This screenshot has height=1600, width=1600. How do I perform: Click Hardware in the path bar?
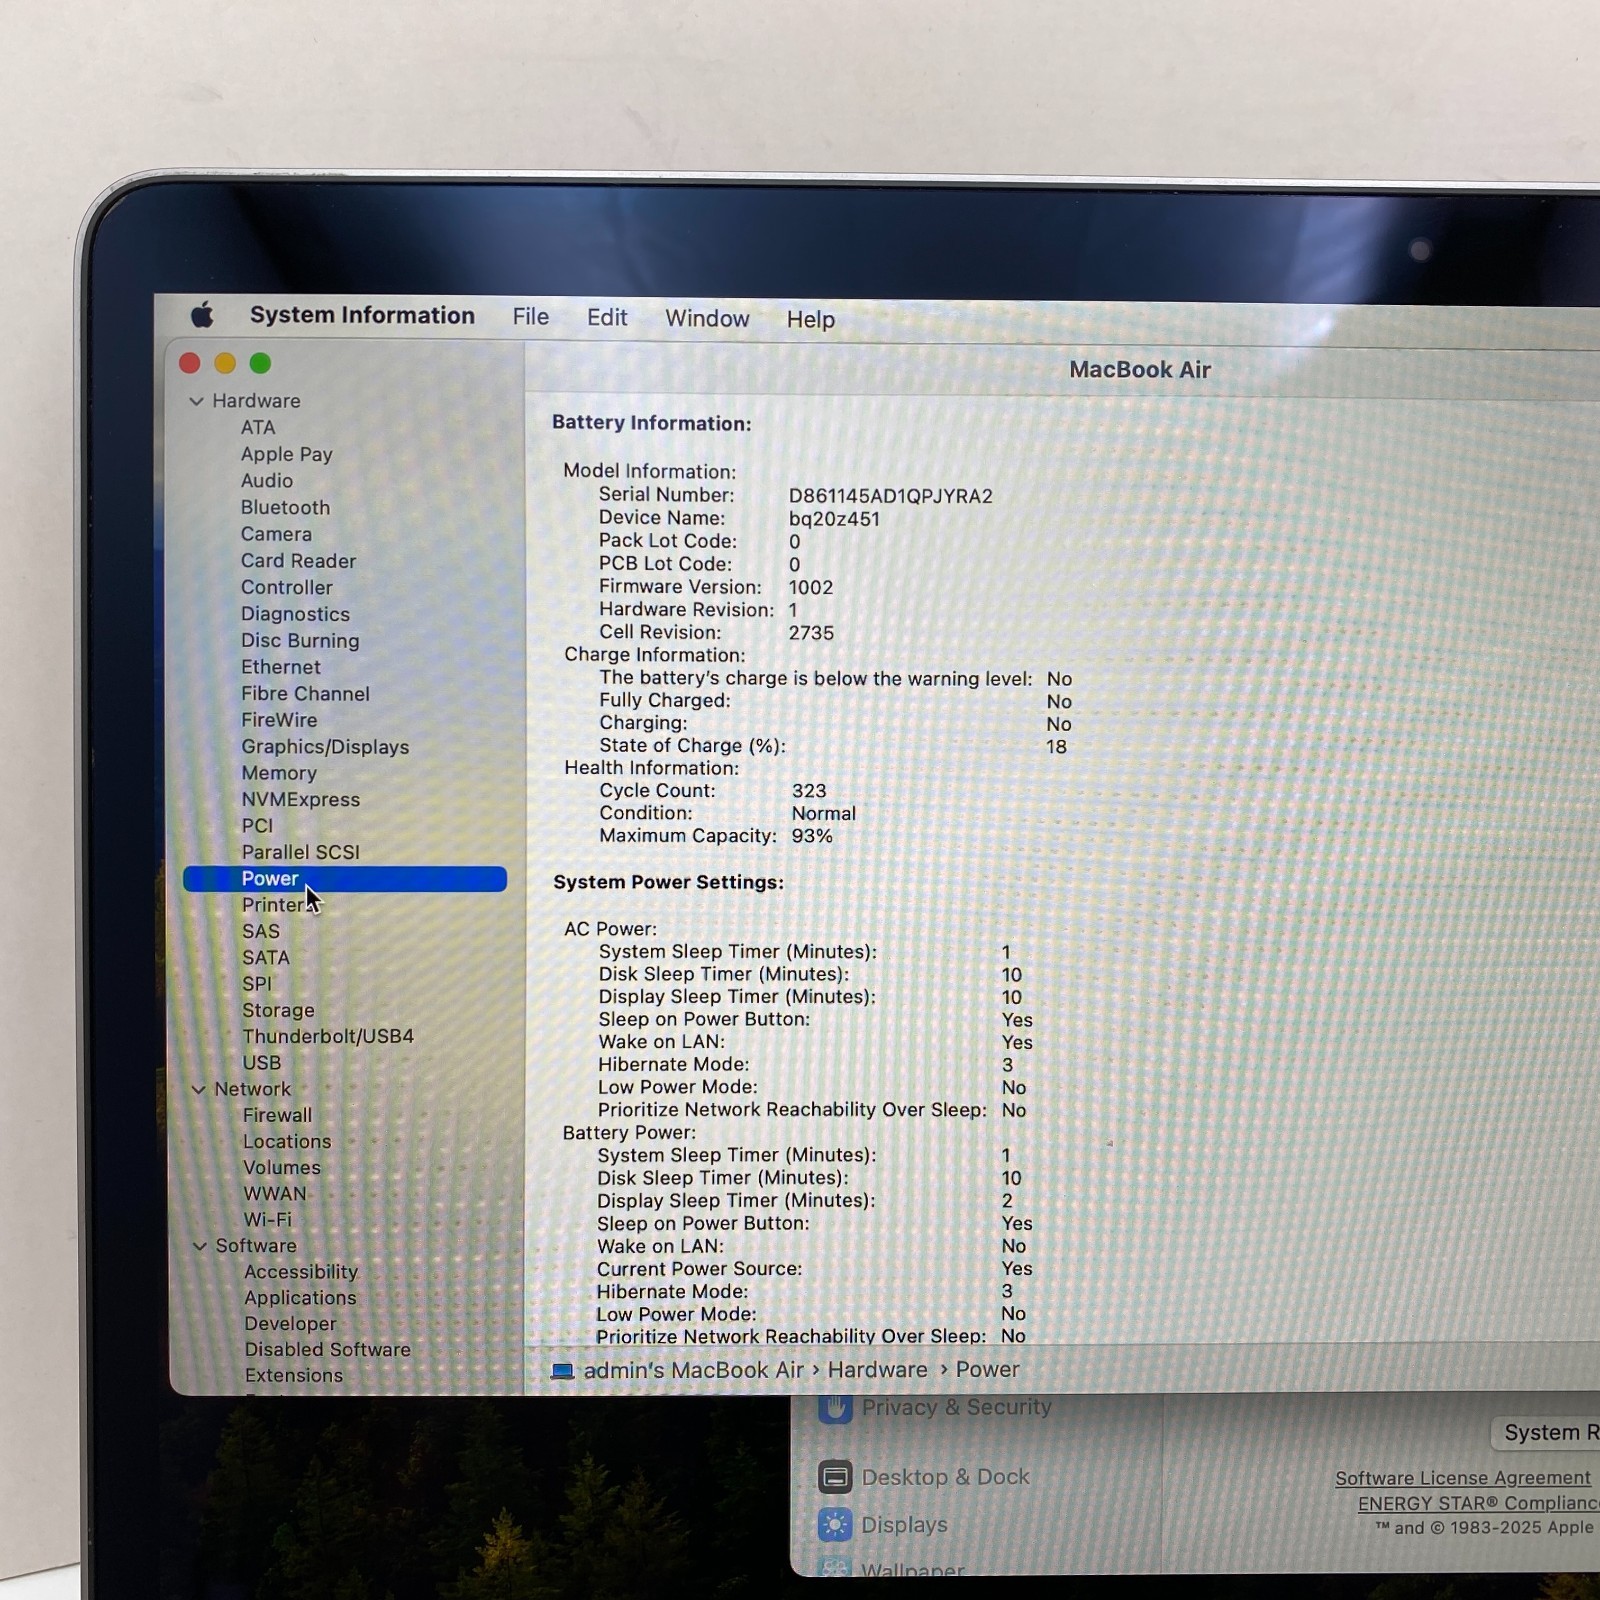point(877,1370)
